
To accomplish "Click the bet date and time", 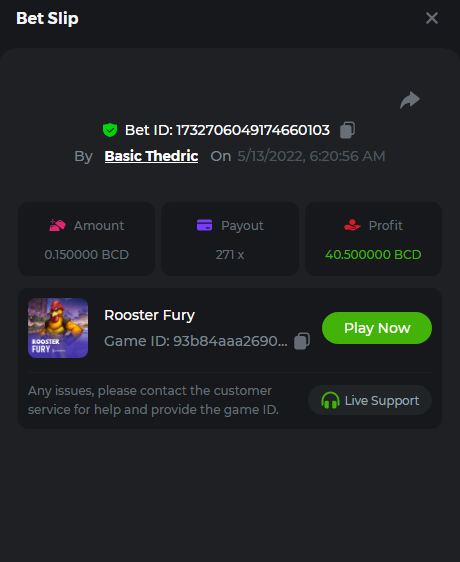I will [x=311, y=156].
